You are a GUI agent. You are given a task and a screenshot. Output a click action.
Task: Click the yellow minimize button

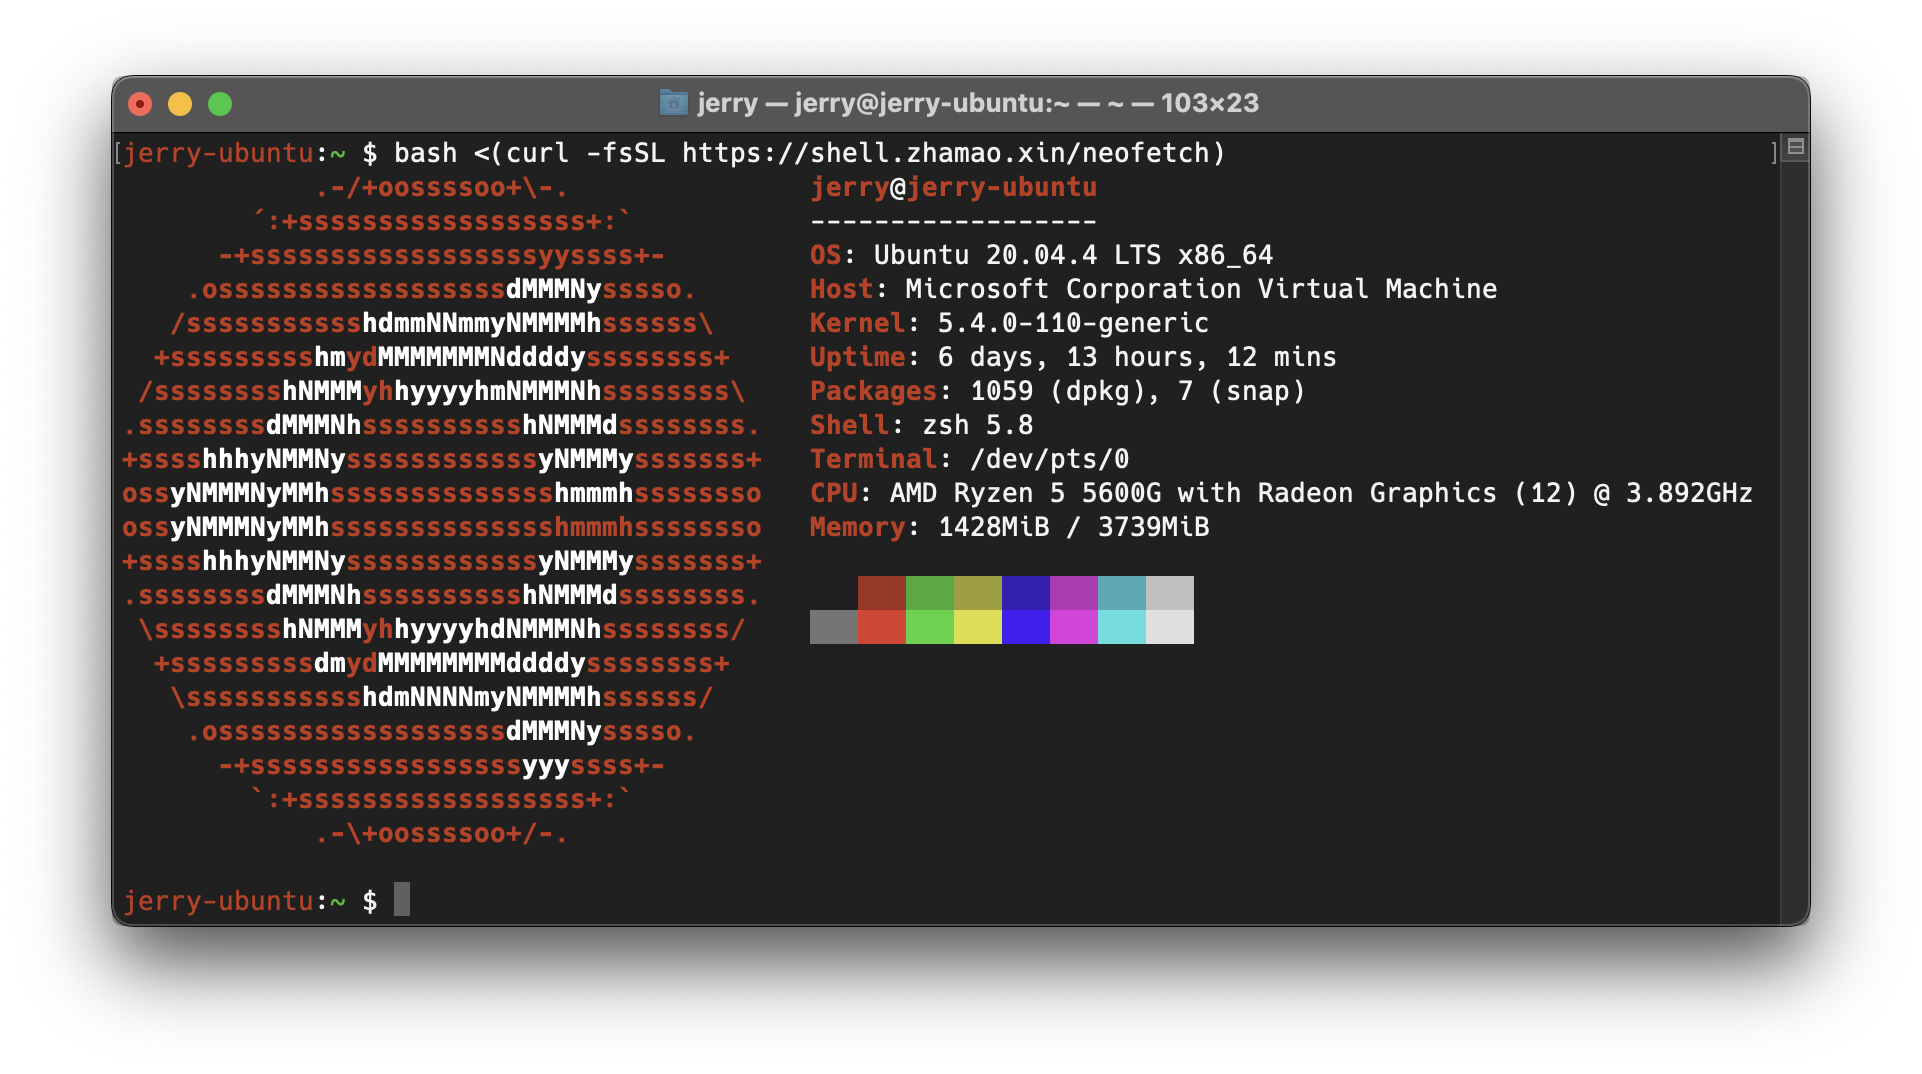click(180, 103)
